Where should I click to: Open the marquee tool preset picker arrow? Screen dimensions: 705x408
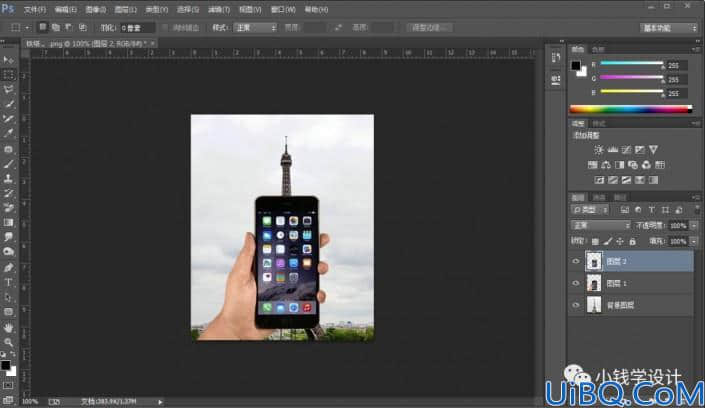tap(27, 27)
